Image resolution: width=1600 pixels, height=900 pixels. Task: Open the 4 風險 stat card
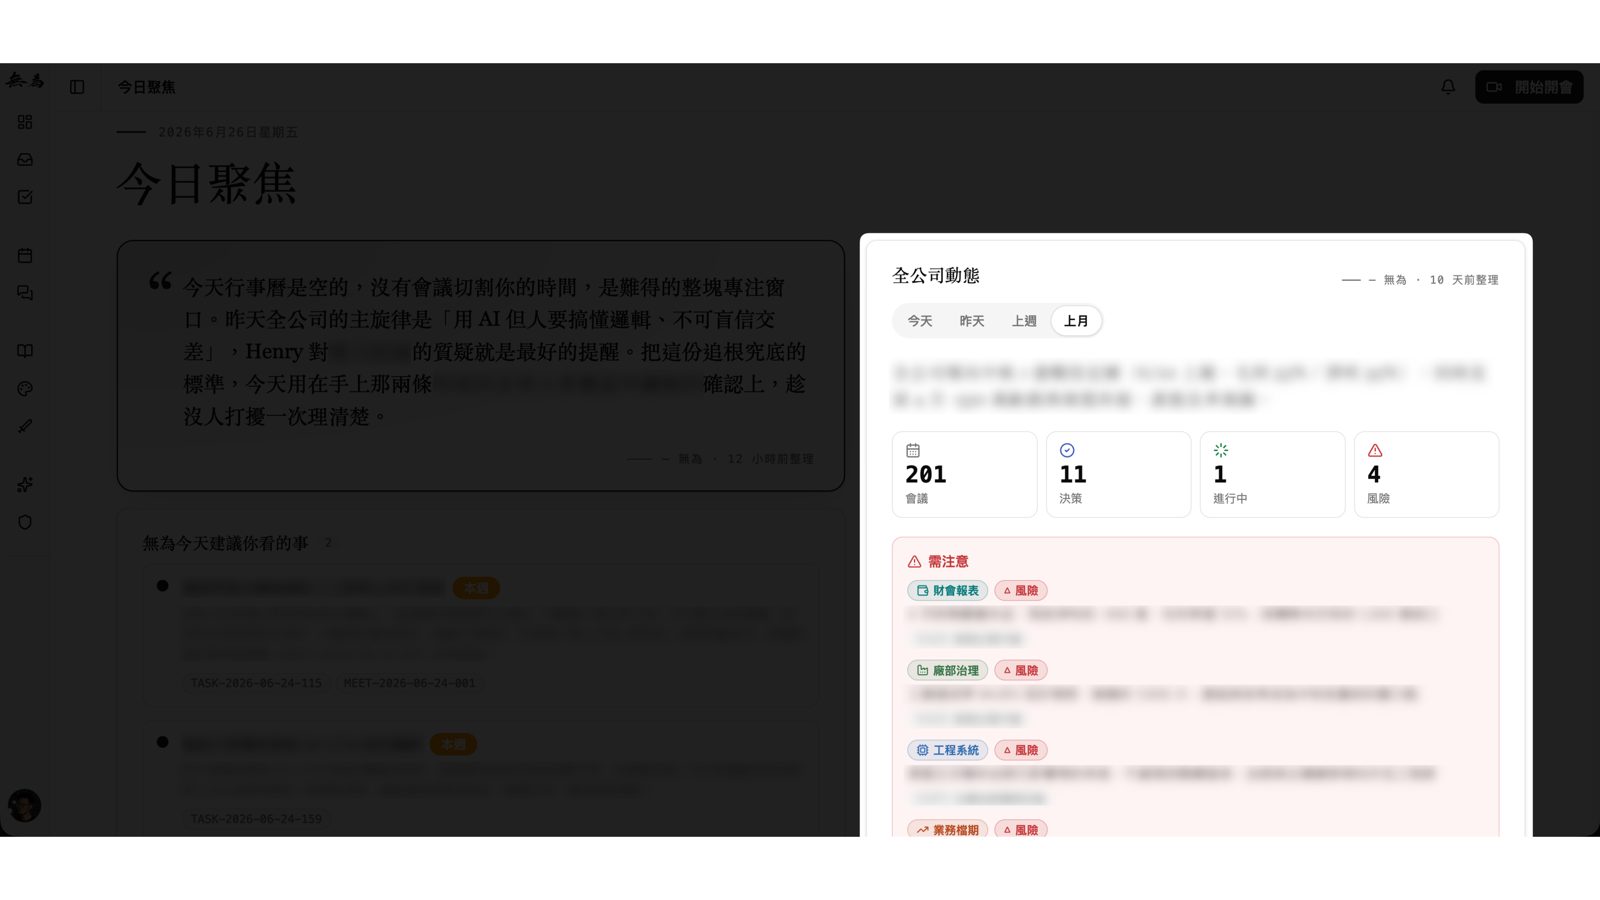point(1426,475)
